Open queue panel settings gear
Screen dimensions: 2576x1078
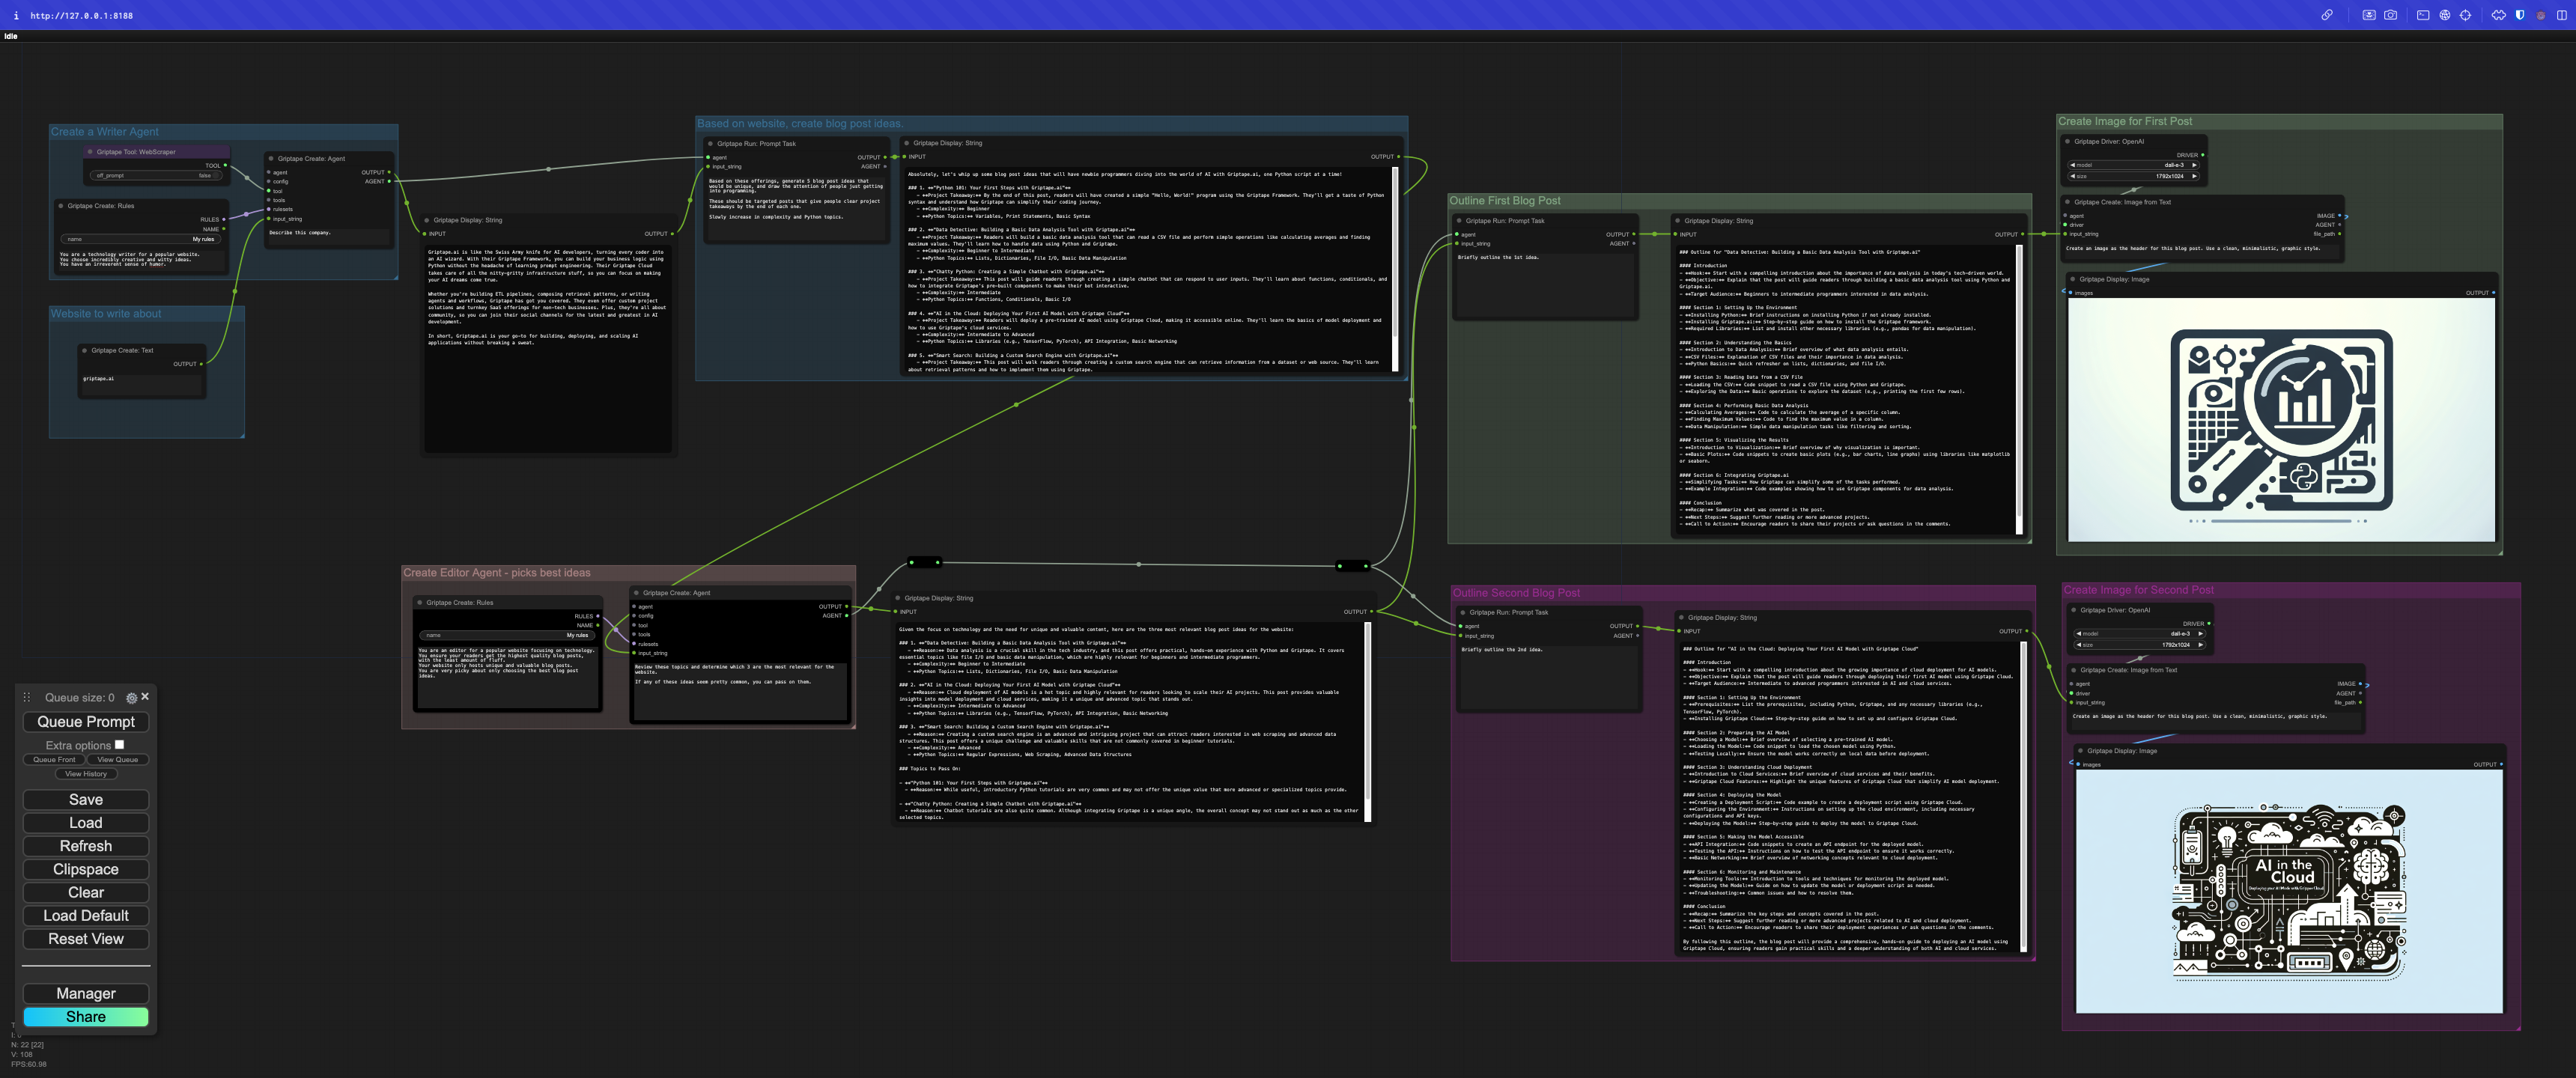[x=131, y=698]
